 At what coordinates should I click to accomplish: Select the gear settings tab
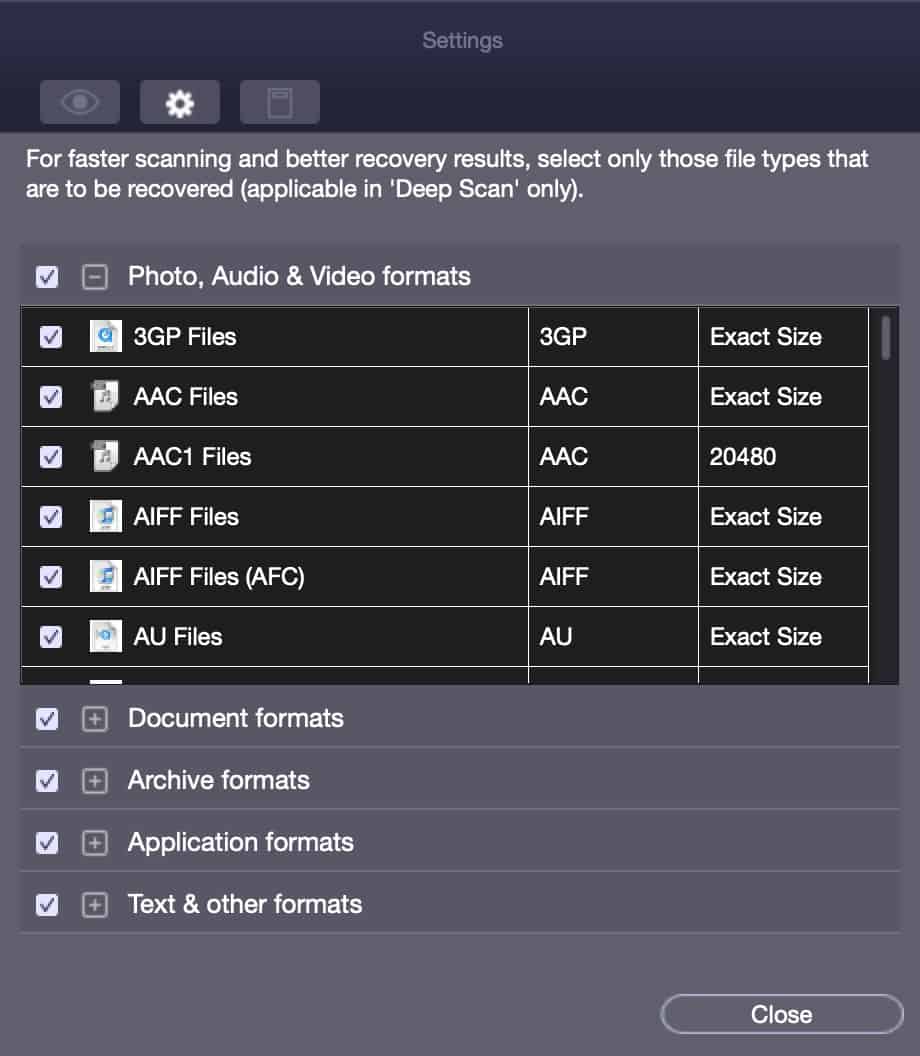pyautogui.click(x=180, y=102)
